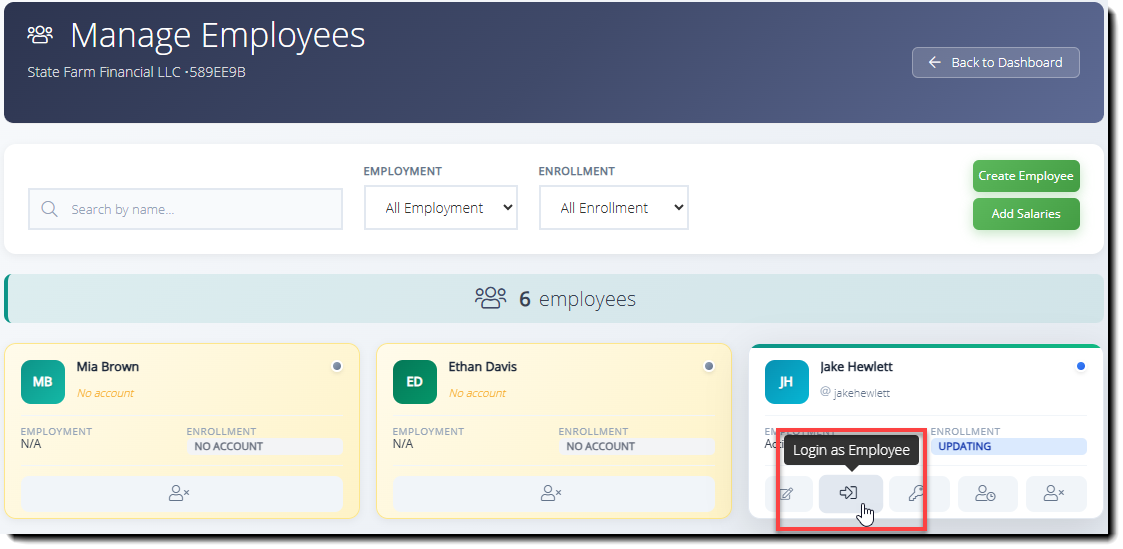Click the Manage Employees page title

(x=218, y=34)
